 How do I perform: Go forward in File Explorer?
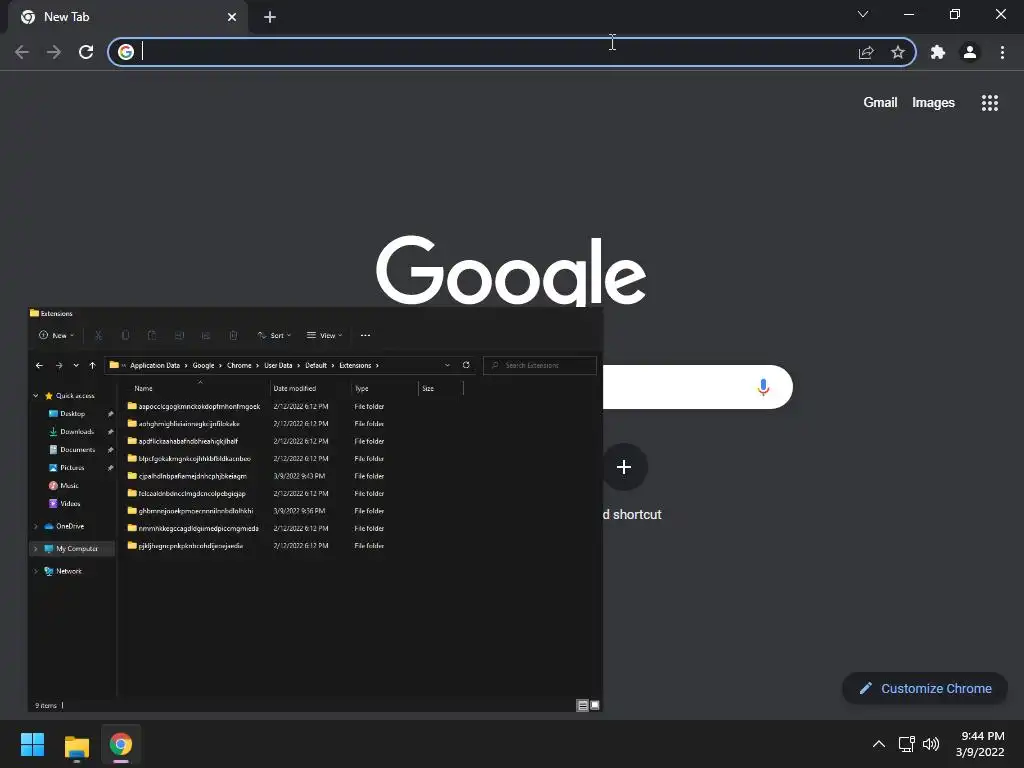click(x=59, y=365)
